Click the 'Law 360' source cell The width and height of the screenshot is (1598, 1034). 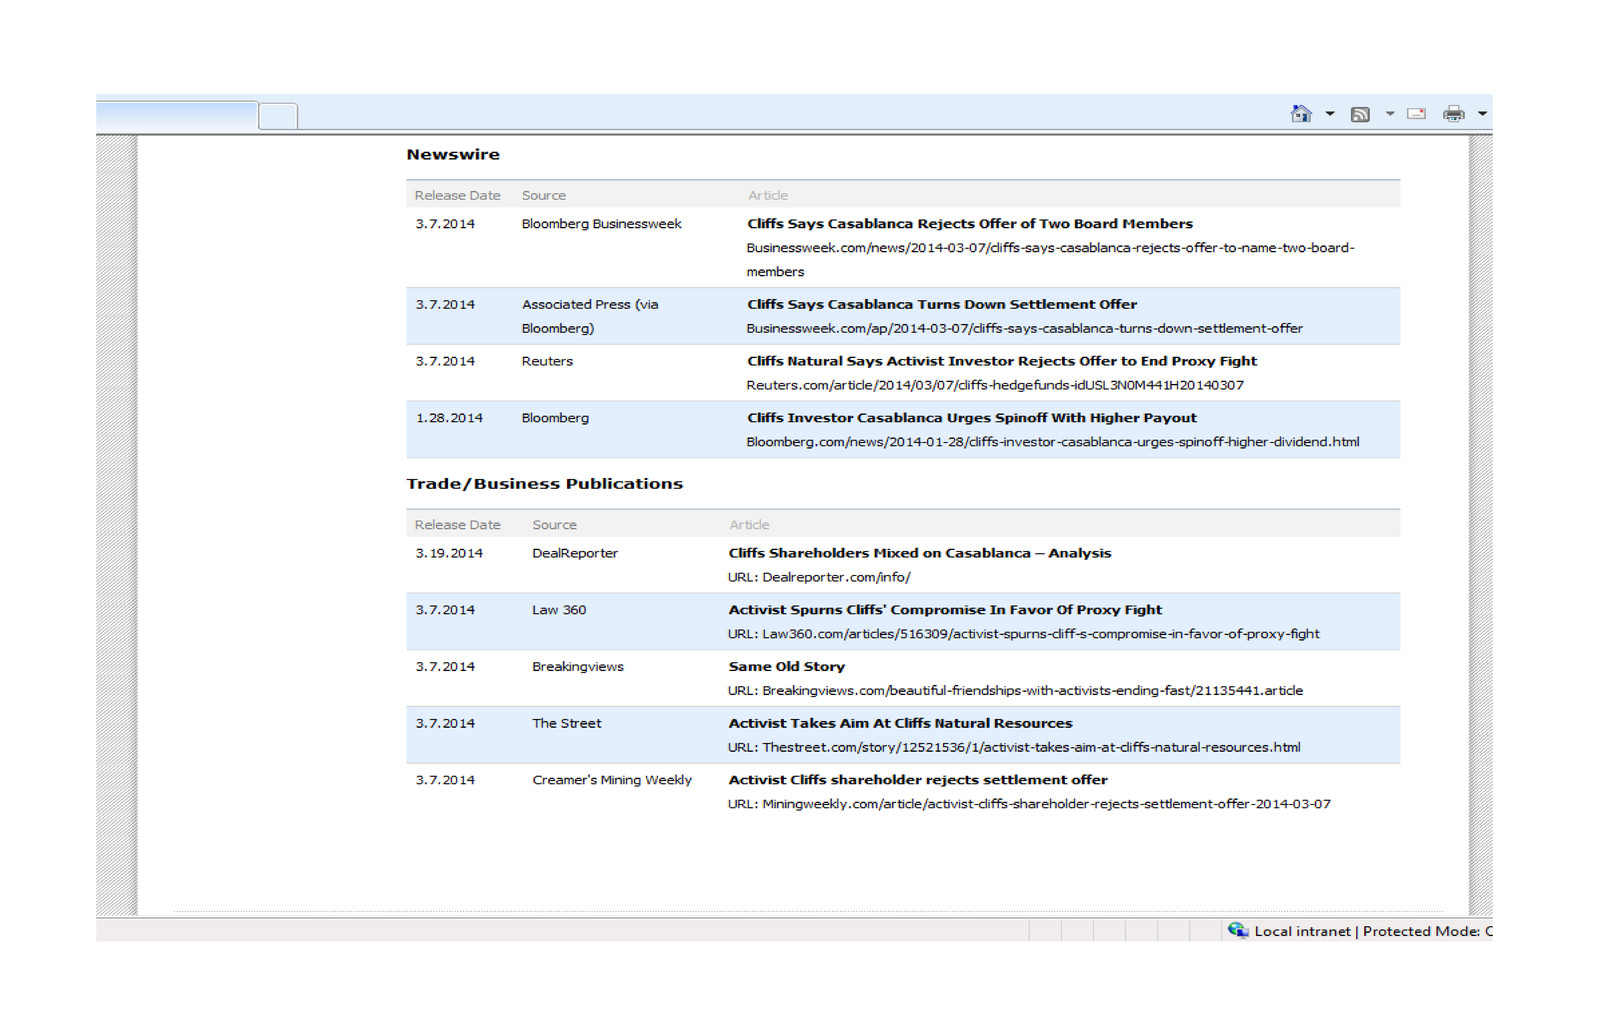(x=559, y=610)
